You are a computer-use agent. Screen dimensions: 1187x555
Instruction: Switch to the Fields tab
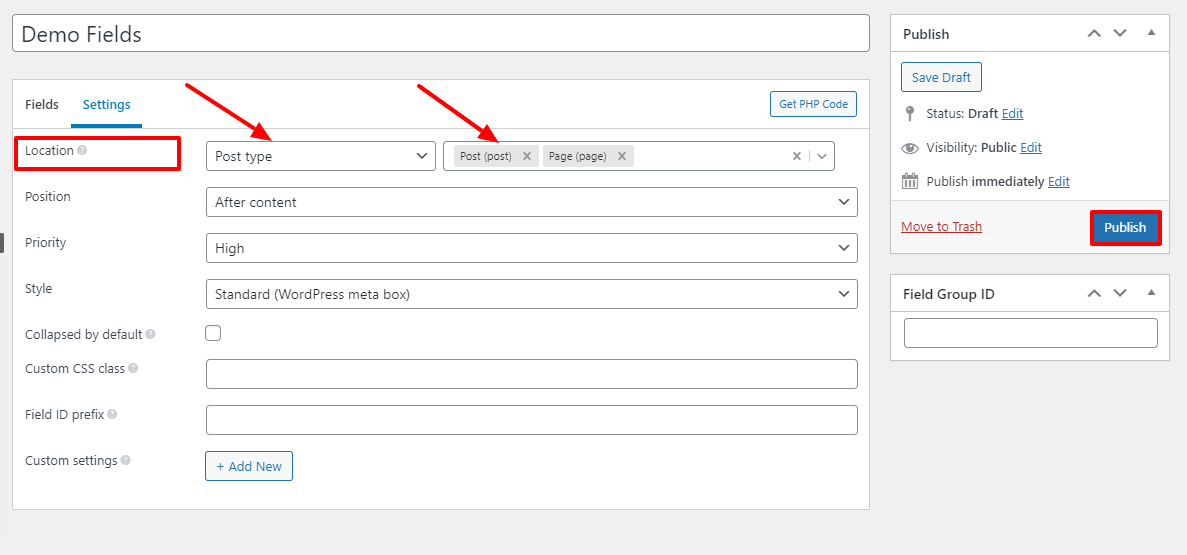point(42,104)
